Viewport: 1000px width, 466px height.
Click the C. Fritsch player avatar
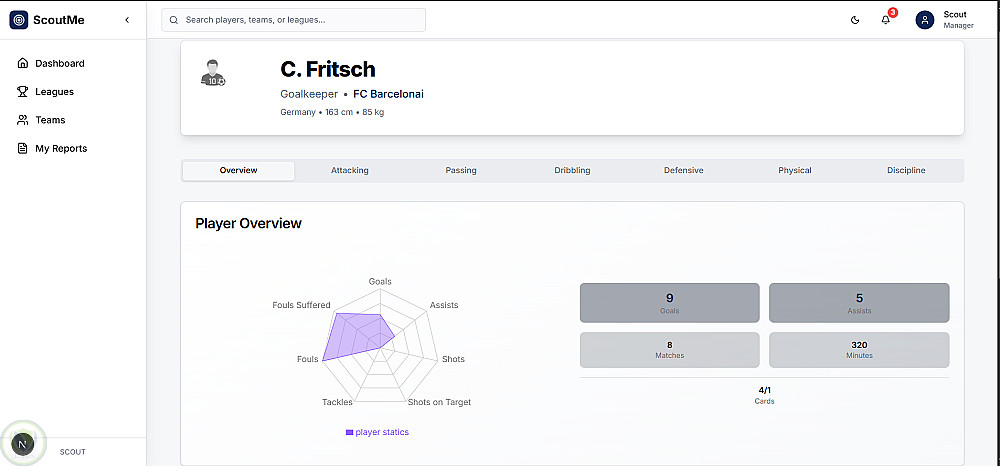pyautogui.click(x=212, y=74)
